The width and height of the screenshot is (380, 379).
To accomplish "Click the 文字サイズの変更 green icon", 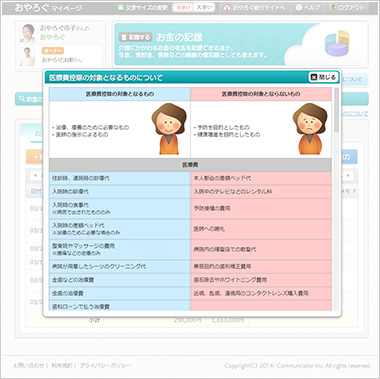I will pos(120,7).
